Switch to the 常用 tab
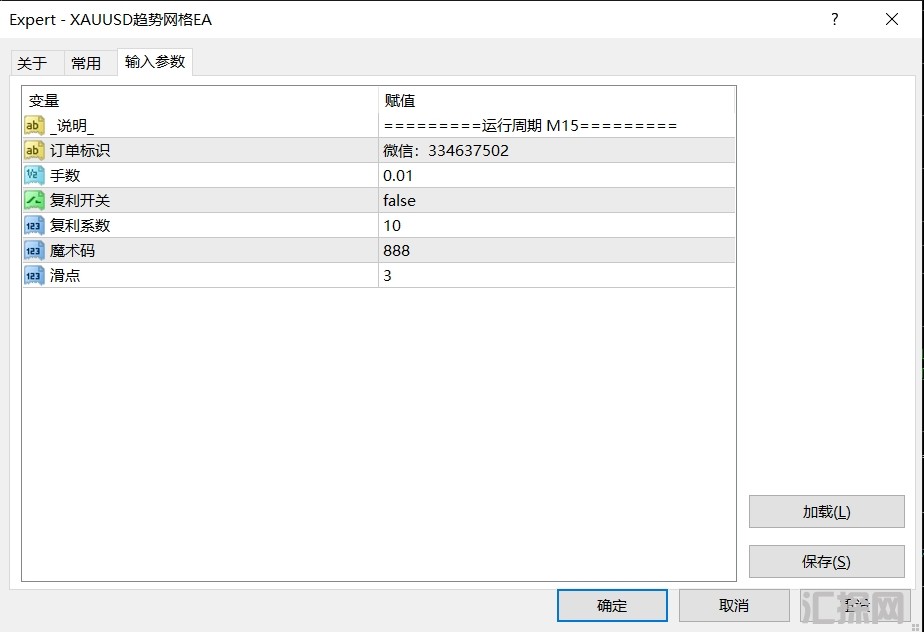This screenshot has width=924, height=632. pos(90,62)
